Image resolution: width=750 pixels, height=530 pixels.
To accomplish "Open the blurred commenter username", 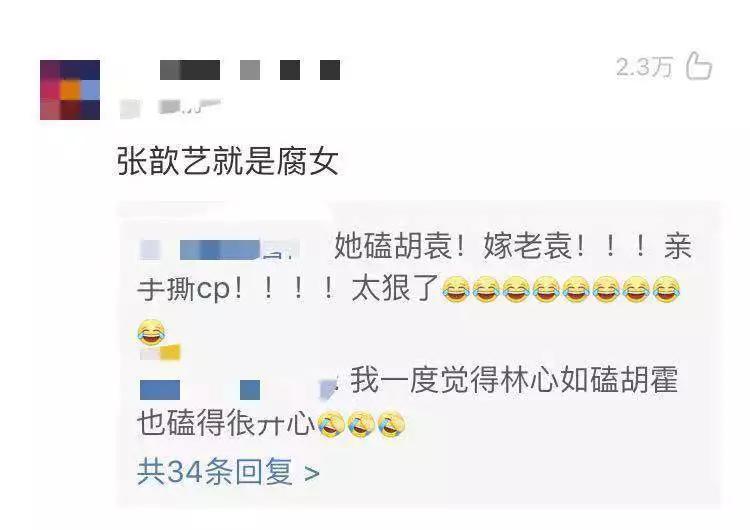I will click(x=250, y=70).
